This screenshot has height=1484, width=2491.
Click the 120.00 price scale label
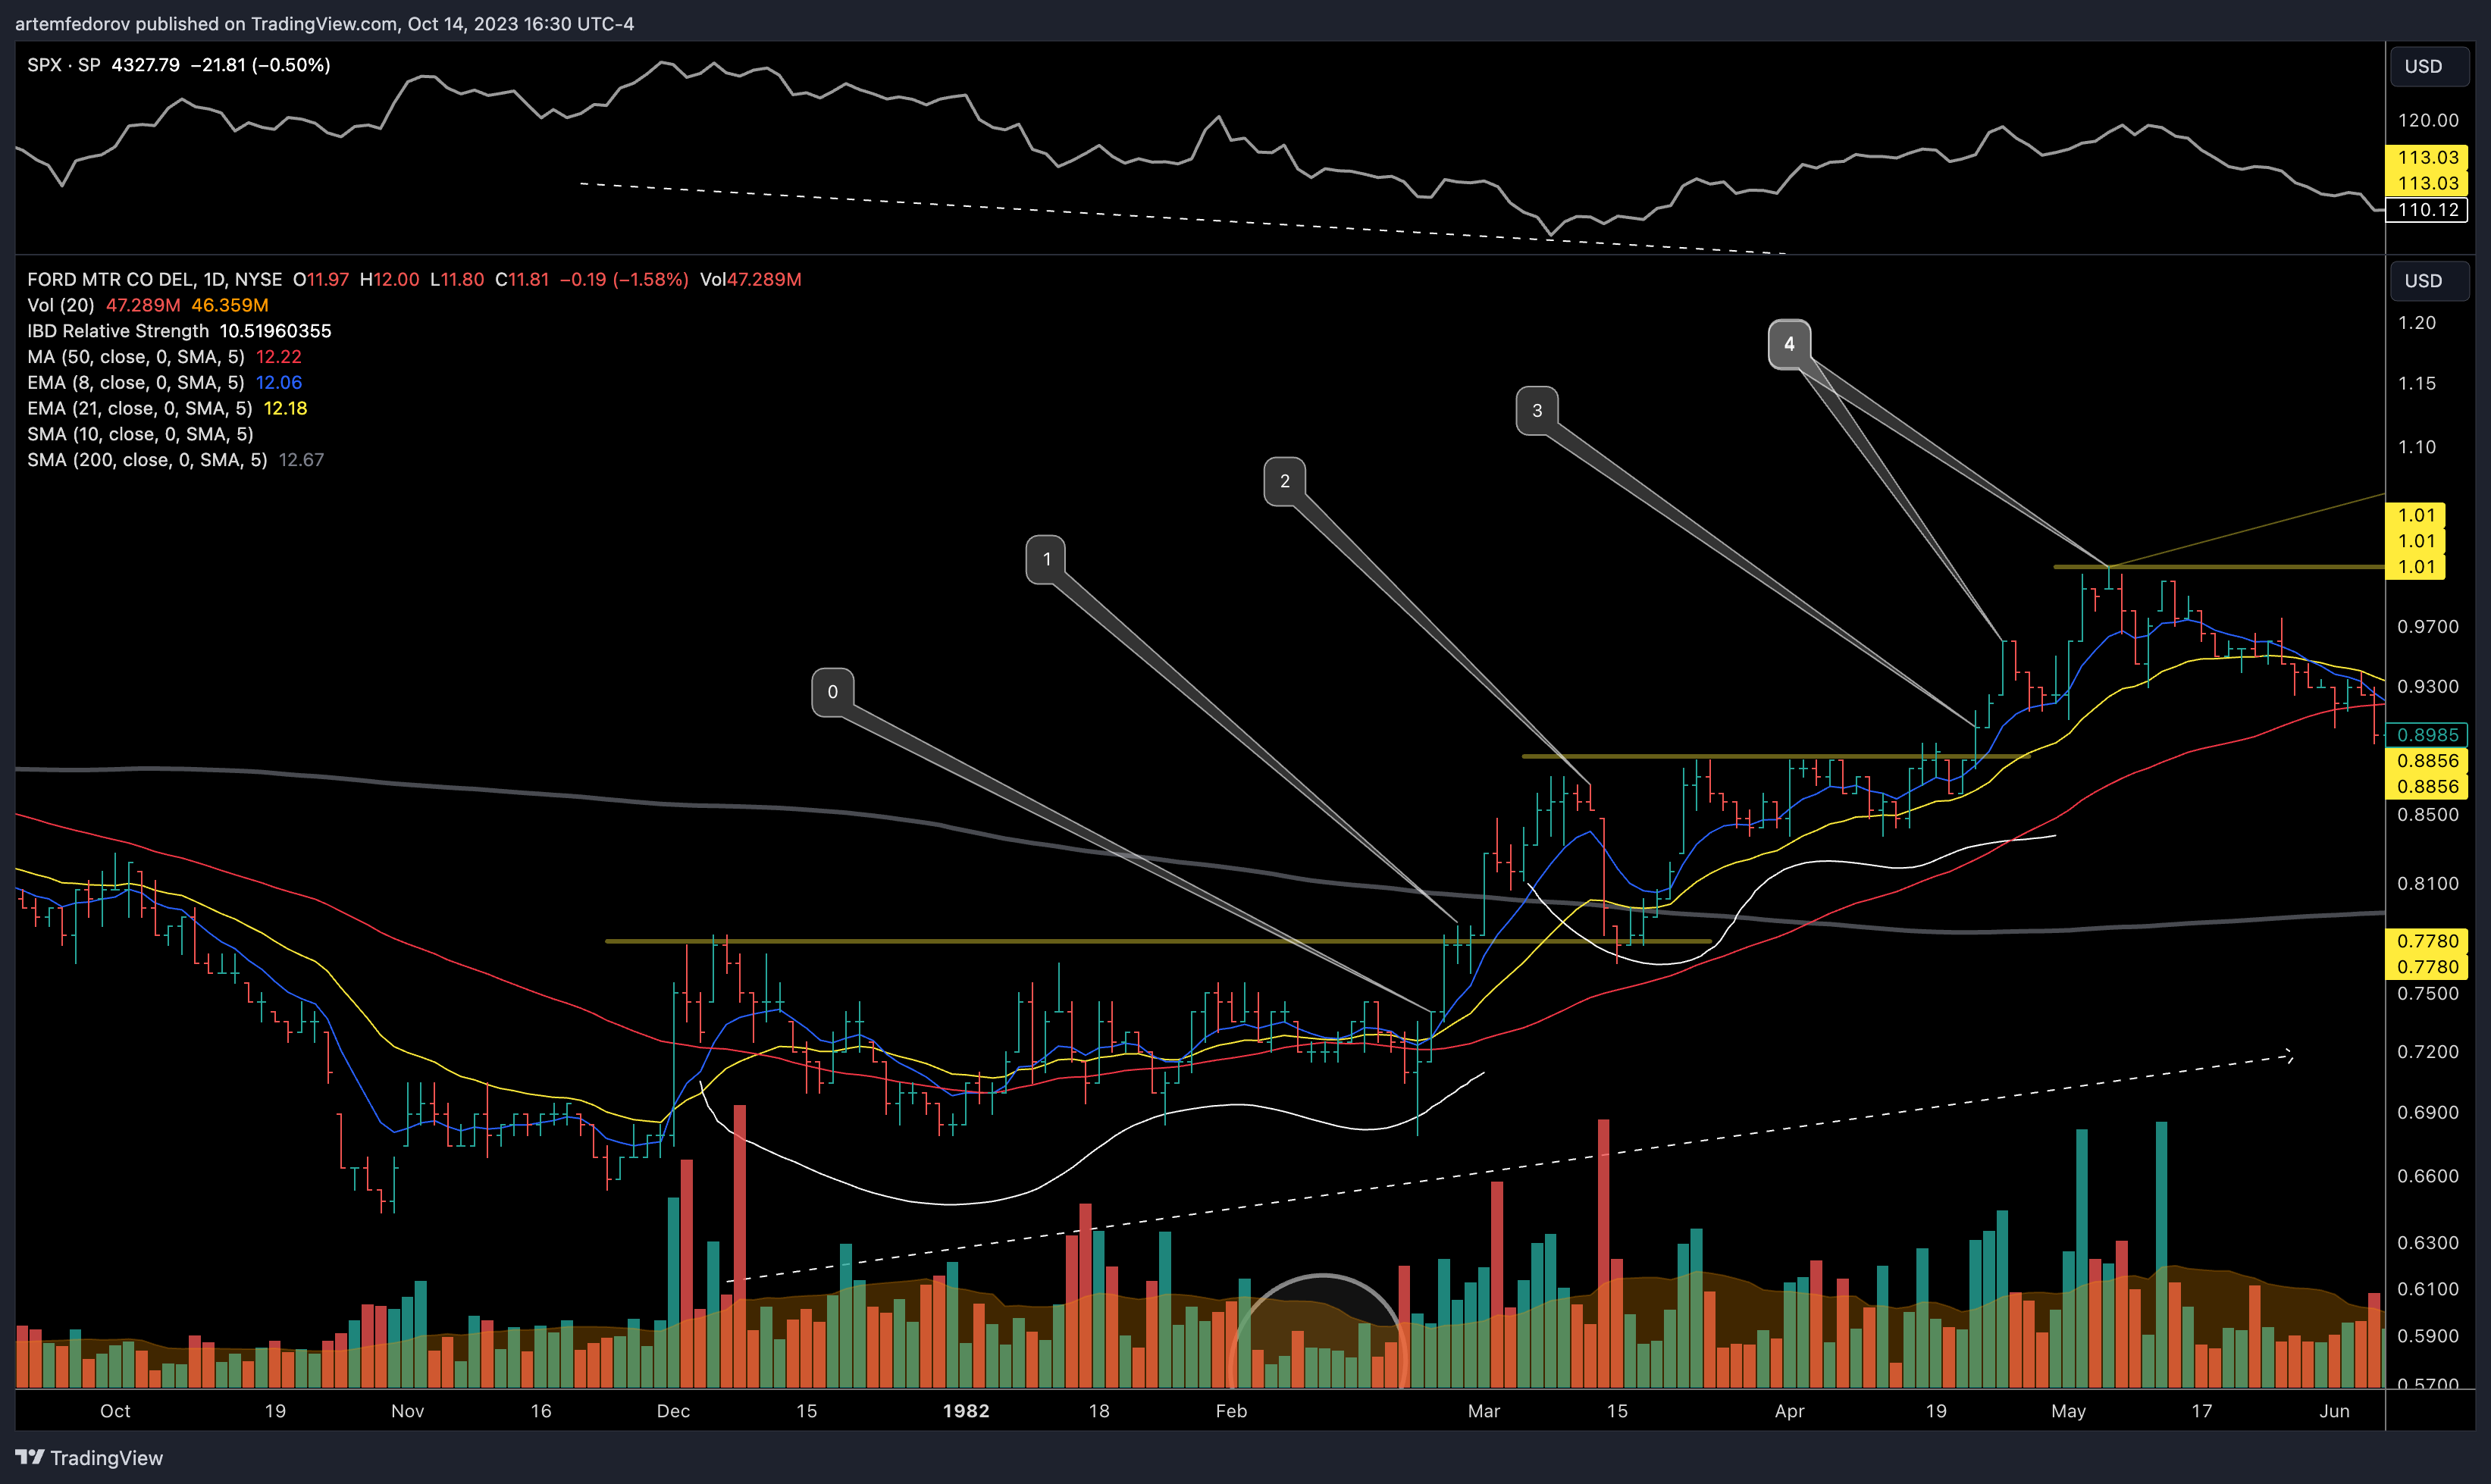[x=2428, y=121]
